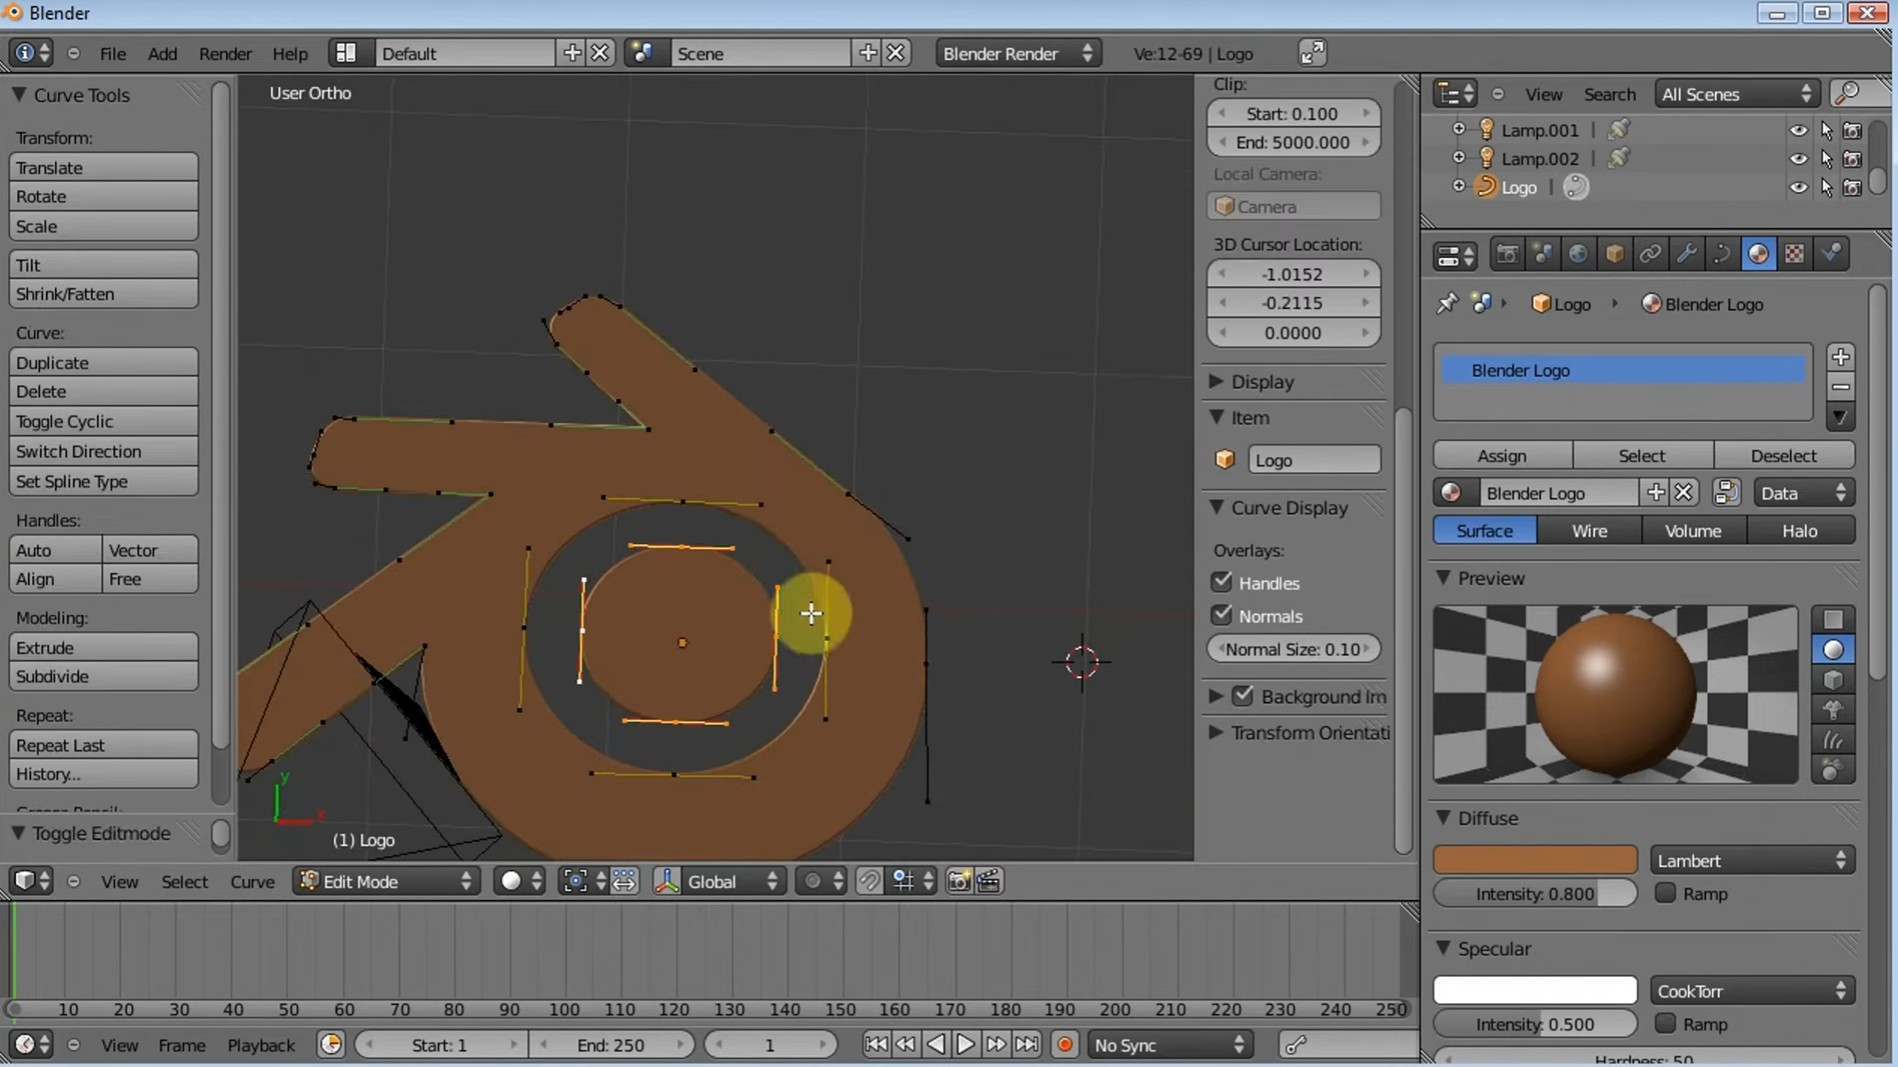Open the All Scenes outliner dropdown
The width and height of the screenshot is (1898, 1067).
pyautogui.click(x=1736, y=94)
